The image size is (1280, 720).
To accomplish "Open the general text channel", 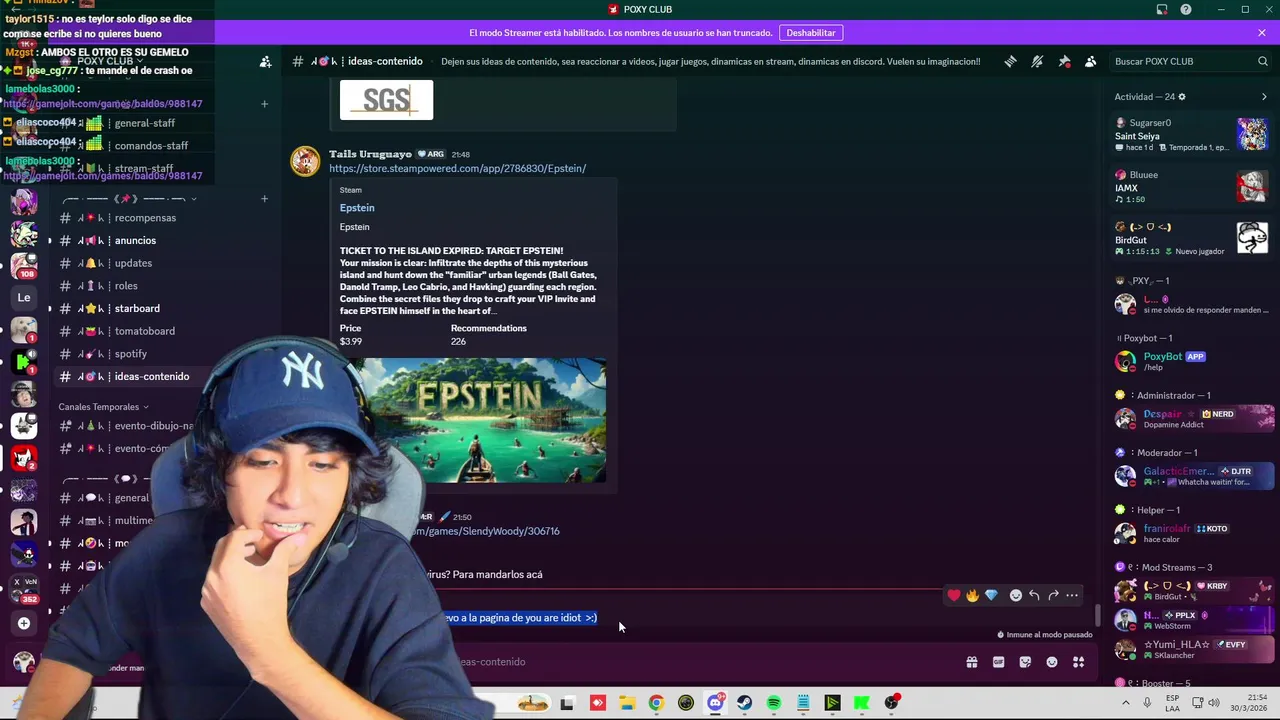I will [104, 498].
